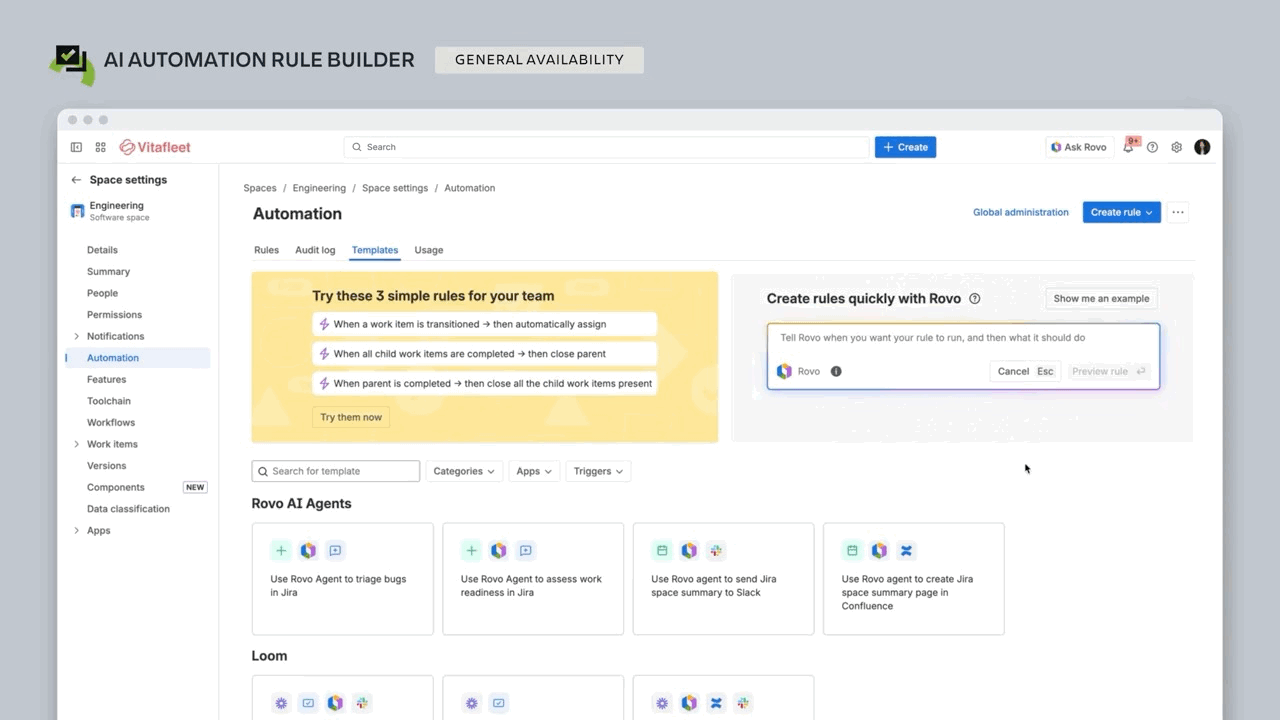Expand the Work items sidebar item
Viewport: 1280px width, 720px height.
tap(77, 444)
